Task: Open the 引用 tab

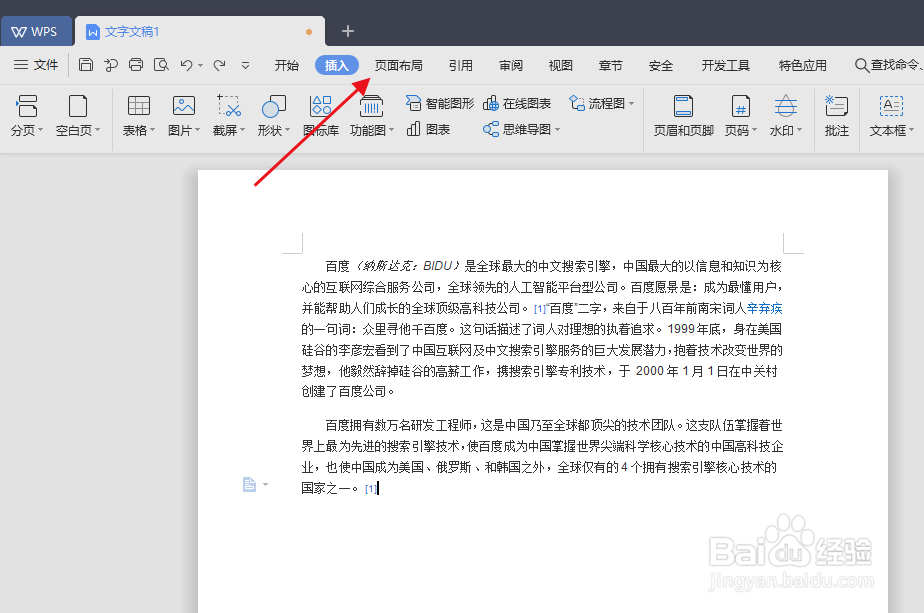Action: click(461, 65)
